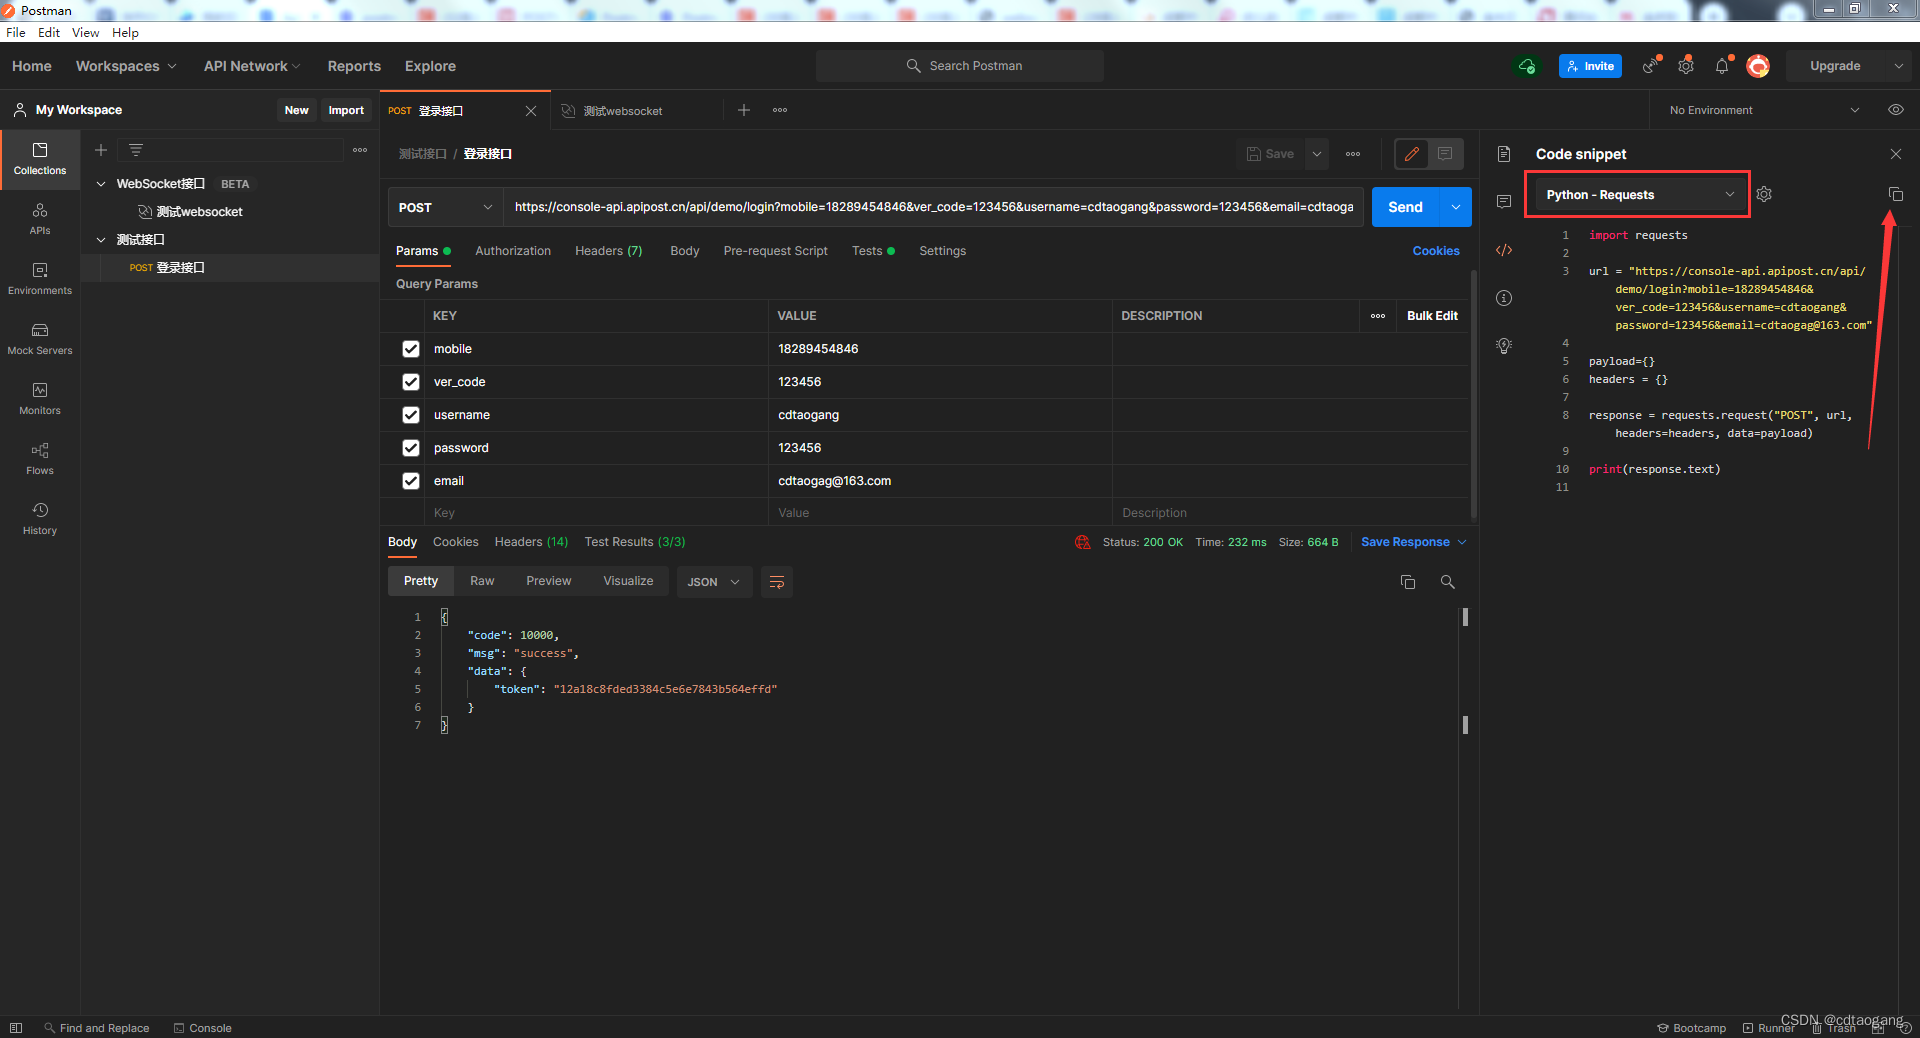Screen dimensions: 1920x1038
Task: Open Mock Servers in the sidebar
Action: pos(40,339)
